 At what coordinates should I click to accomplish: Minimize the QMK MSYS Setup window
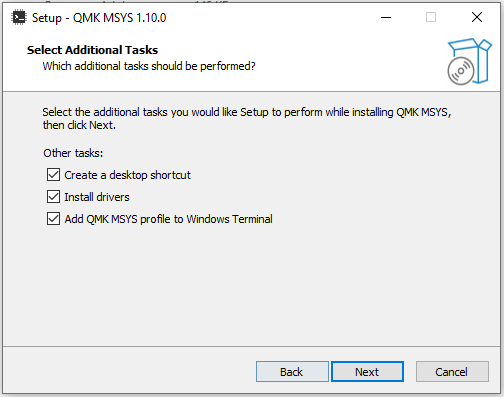pos(386,17)
